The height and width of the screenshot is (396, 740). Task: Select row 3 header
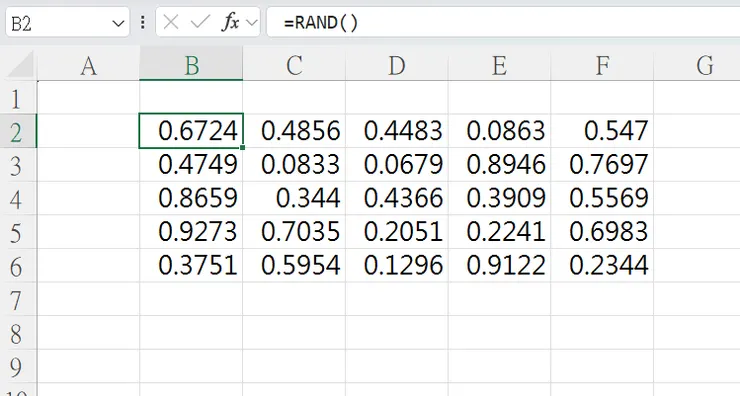click(18, 165)
